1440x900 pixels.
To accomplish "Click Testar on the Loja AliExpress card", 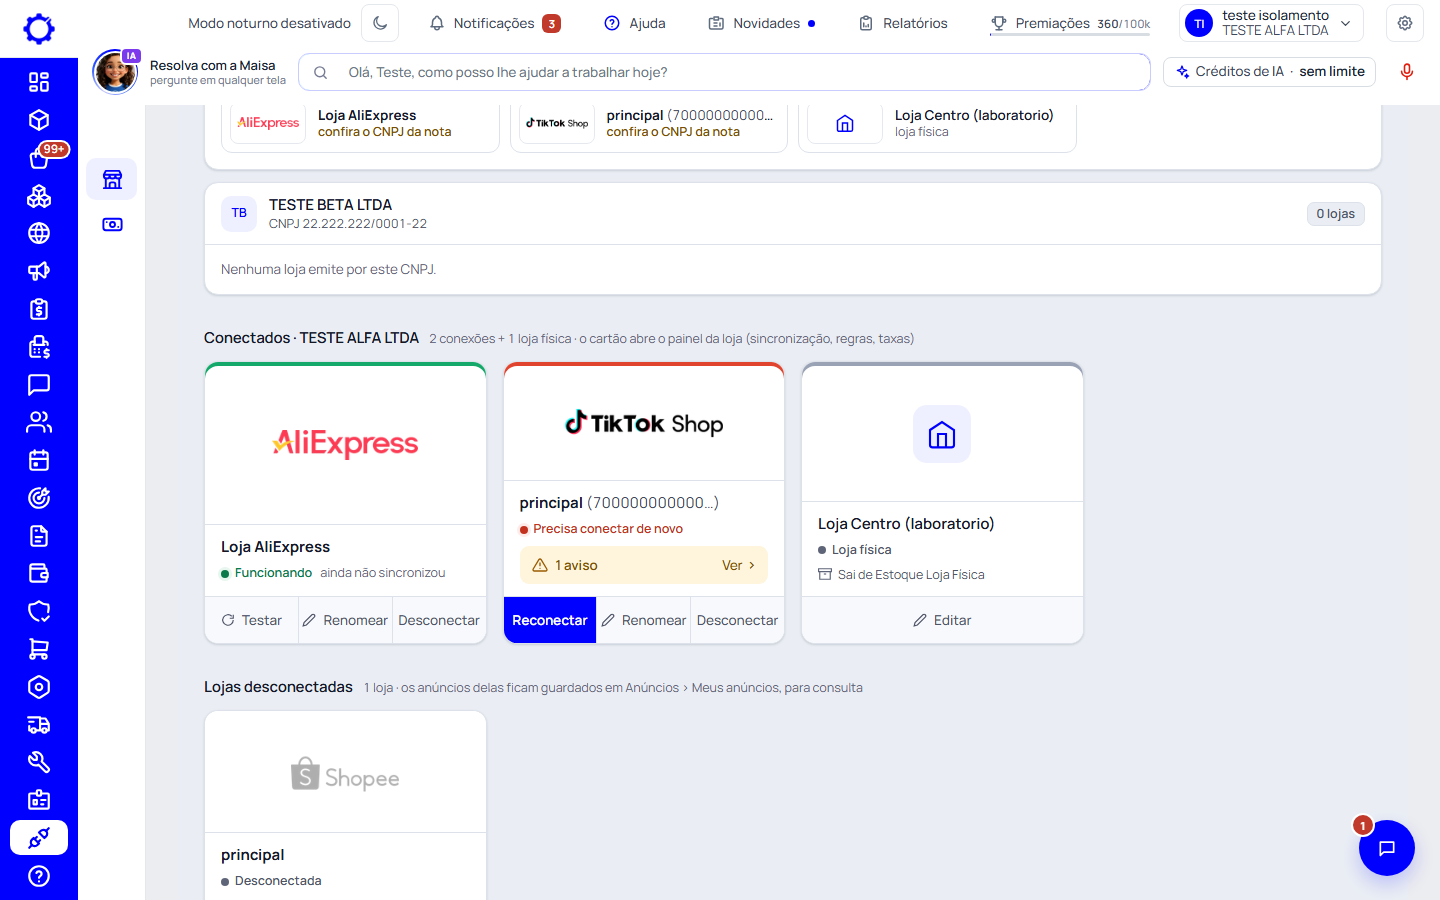I will click(x=252, y=620).
